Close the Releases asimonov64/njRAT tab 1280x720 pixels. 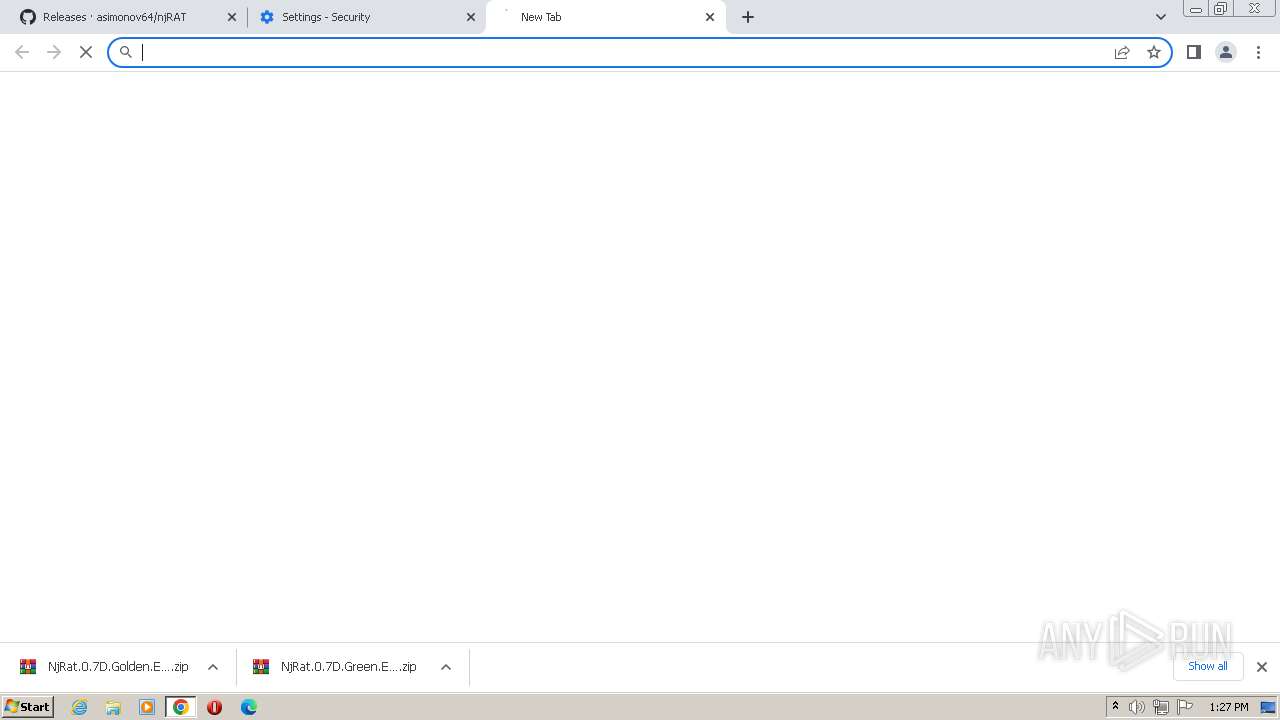232,17
